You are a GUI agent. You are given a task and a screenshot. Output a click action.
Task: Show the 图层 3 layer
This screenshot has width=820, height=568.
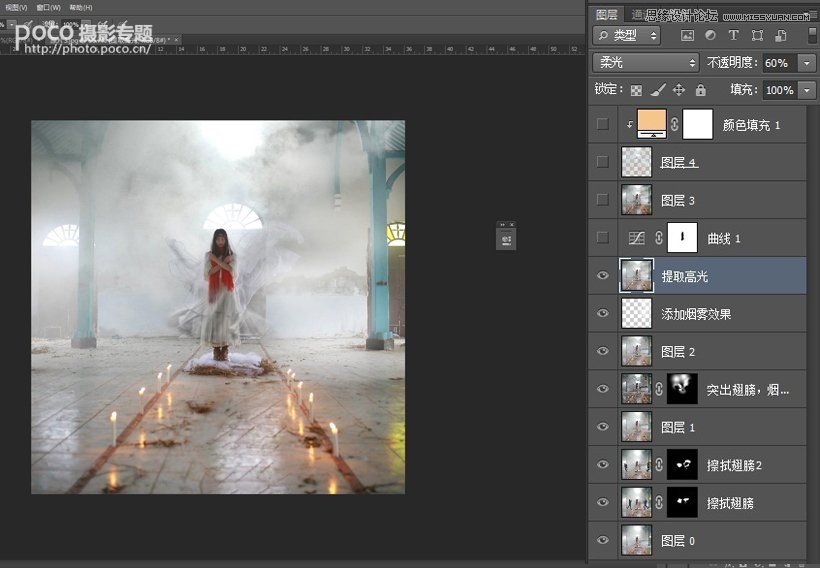602,199
